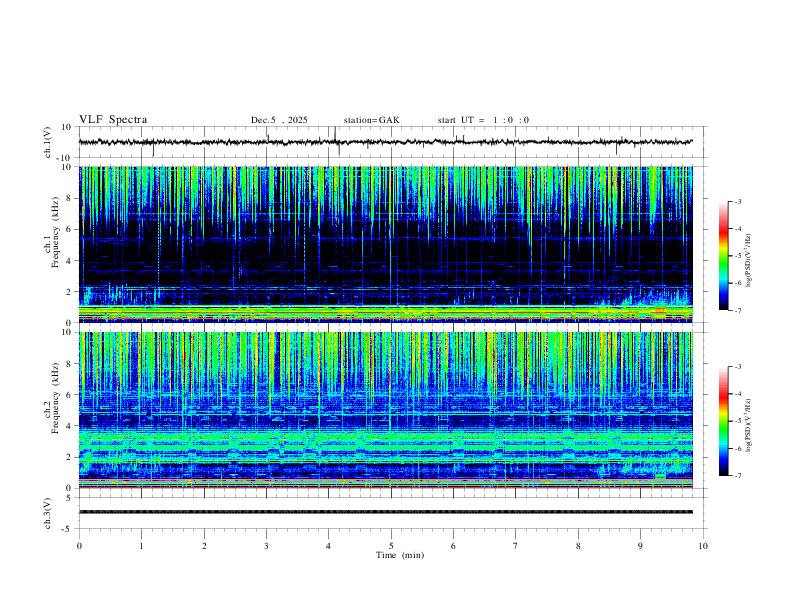
Task: Click time axis tick label "9"
Action: 640,546
